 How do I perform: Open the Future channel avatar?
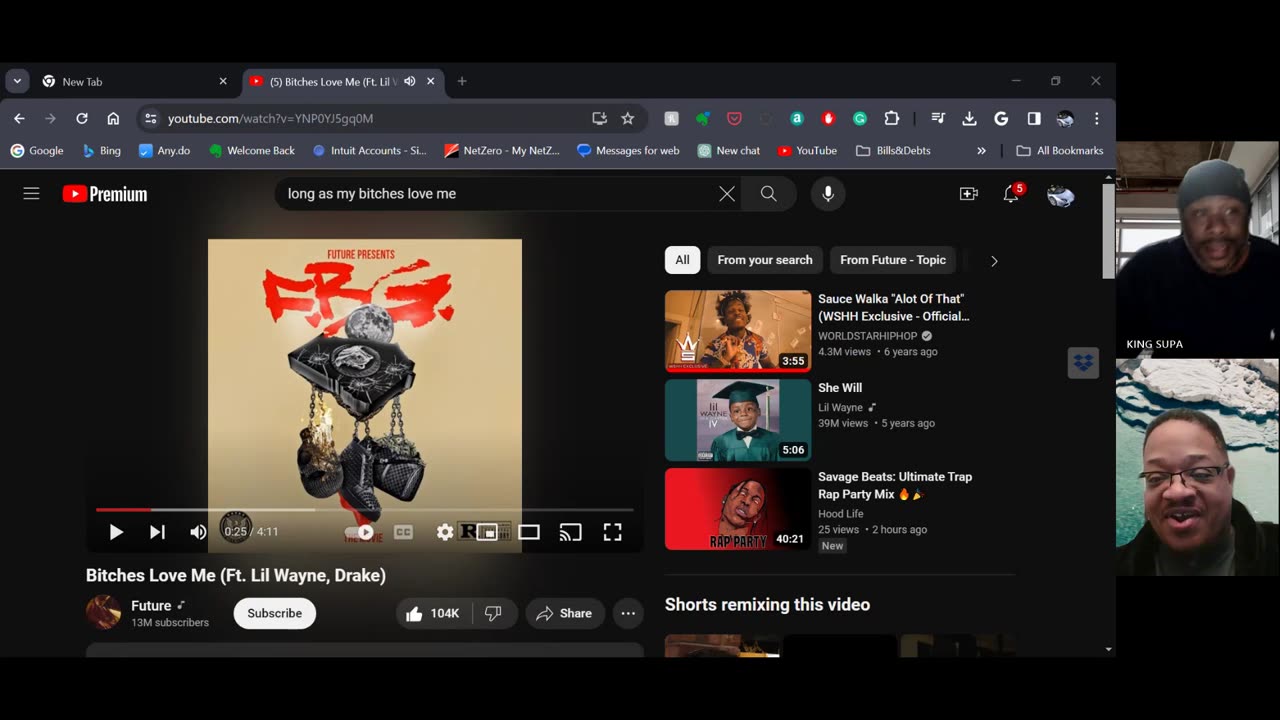click(x=104, y=612)
